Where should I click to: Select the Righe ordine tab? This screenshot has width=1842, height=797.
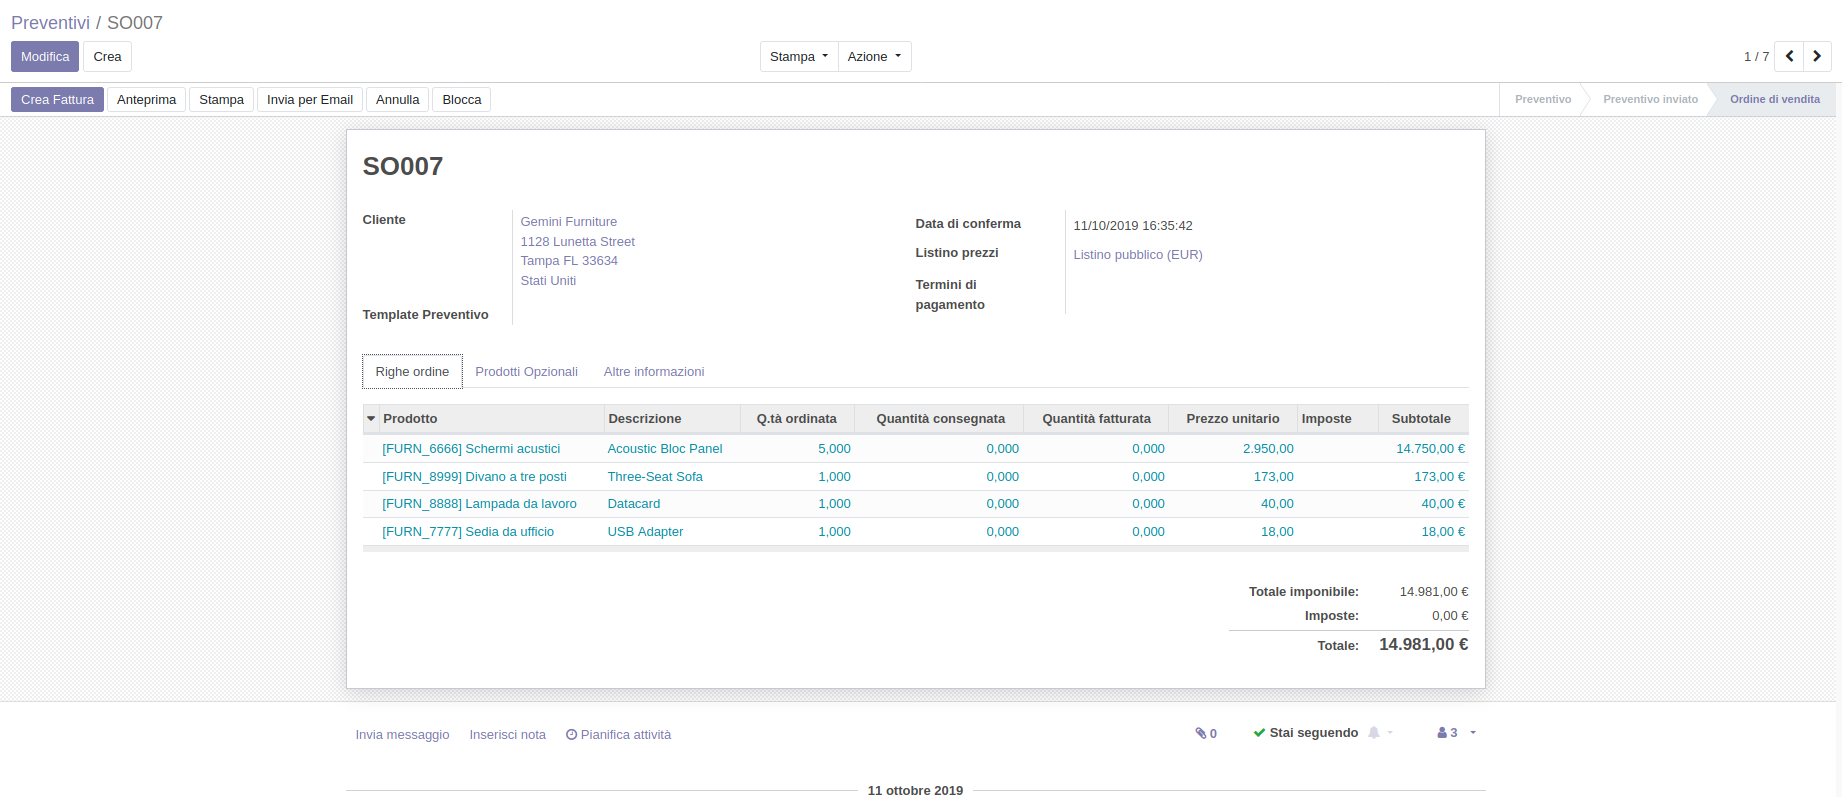click(x=412, y=371)
